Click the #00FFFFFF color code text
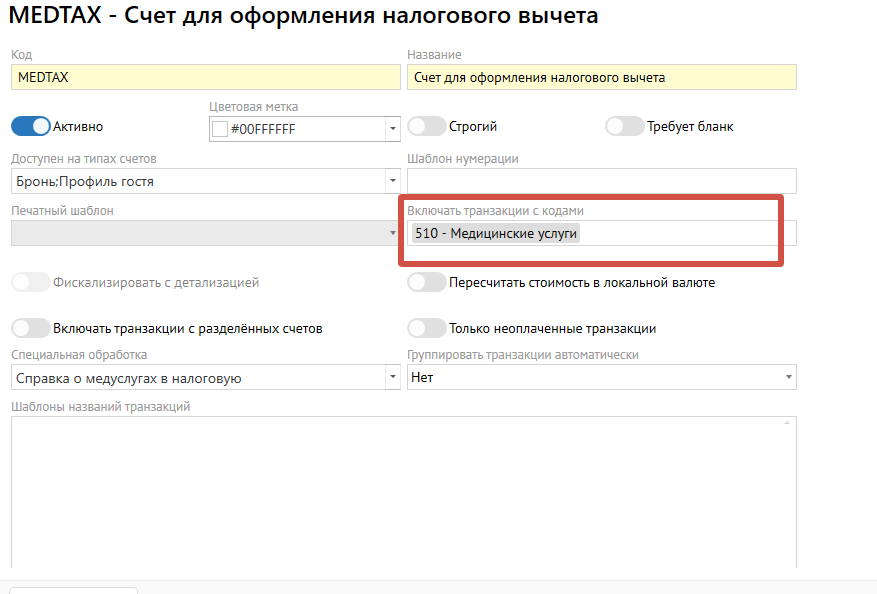877x594 pixels. (263, 129)
